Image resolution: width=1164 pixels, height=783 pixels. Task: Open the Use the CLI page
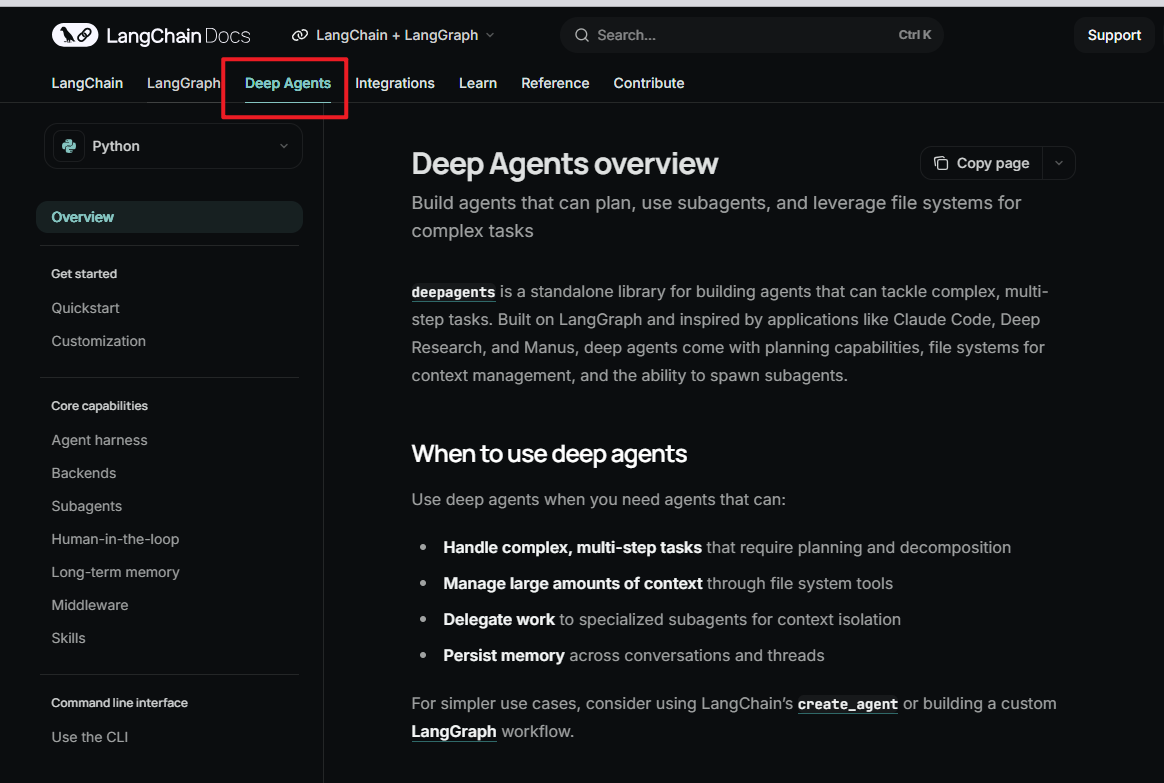click(90, 738)
